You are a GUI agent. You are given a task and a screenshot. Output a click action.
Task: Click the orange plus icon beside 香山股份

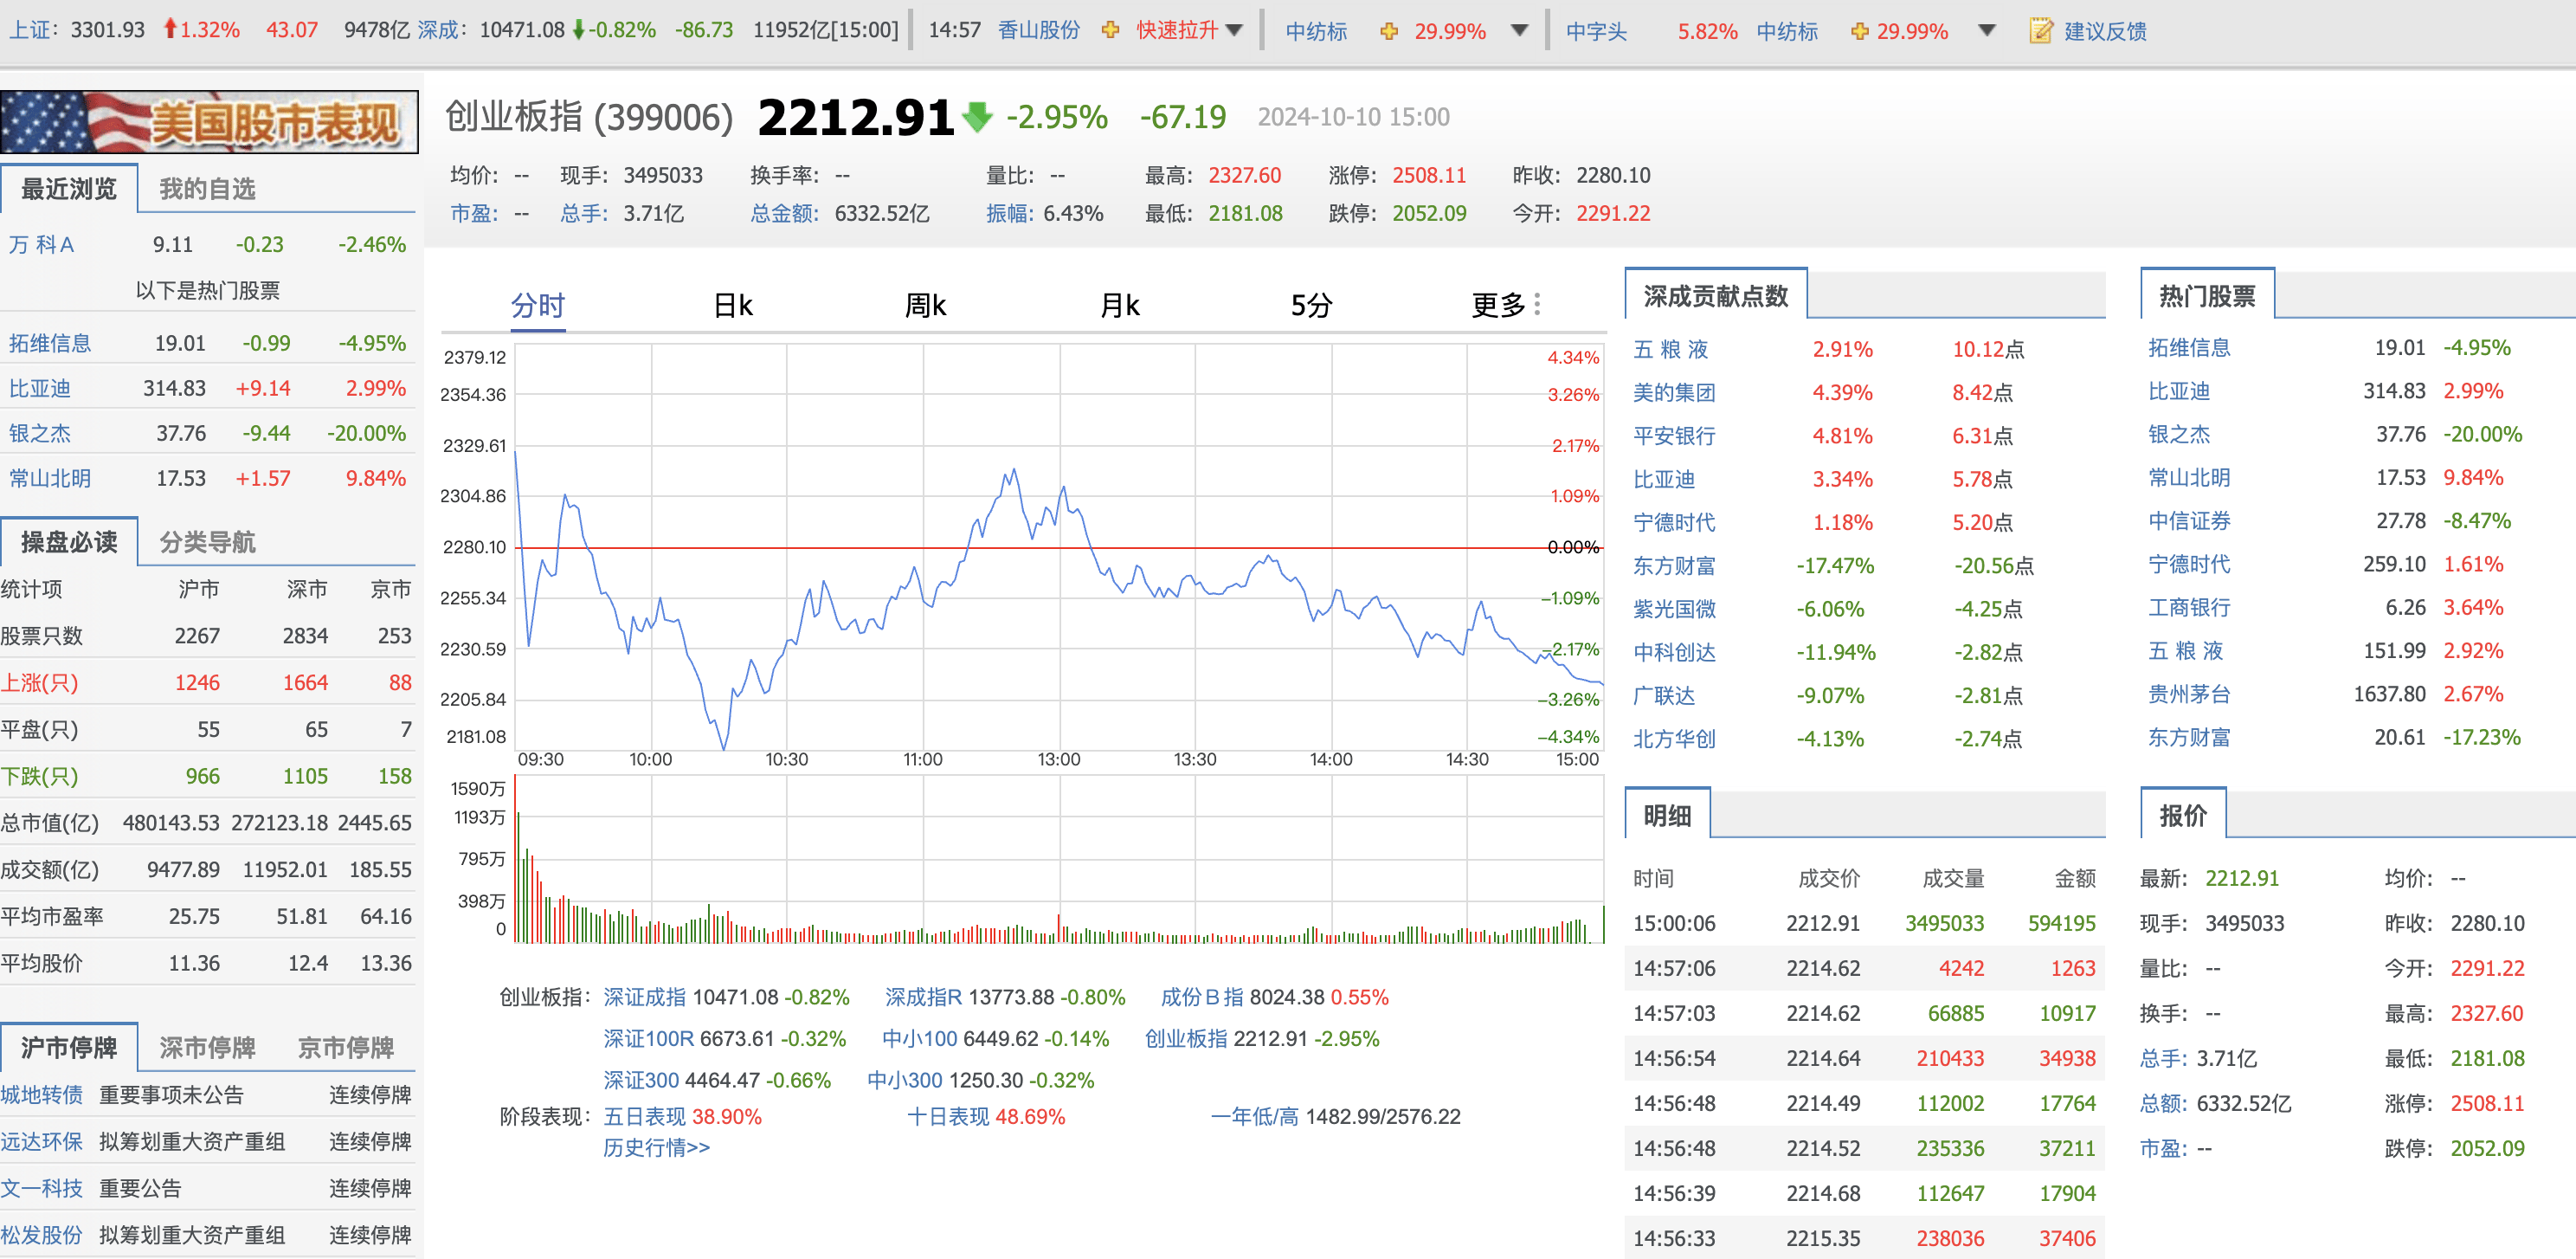point(1110,31)
